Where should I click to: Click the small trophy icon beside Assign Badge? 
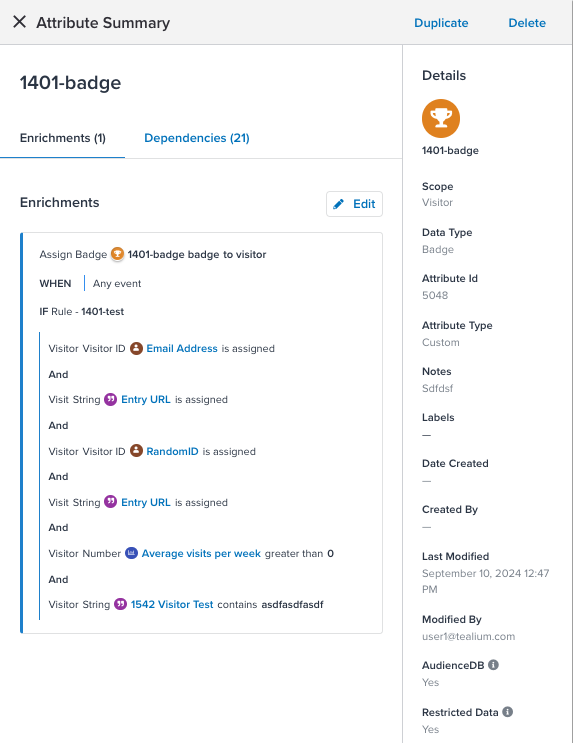tap(117, 254)
